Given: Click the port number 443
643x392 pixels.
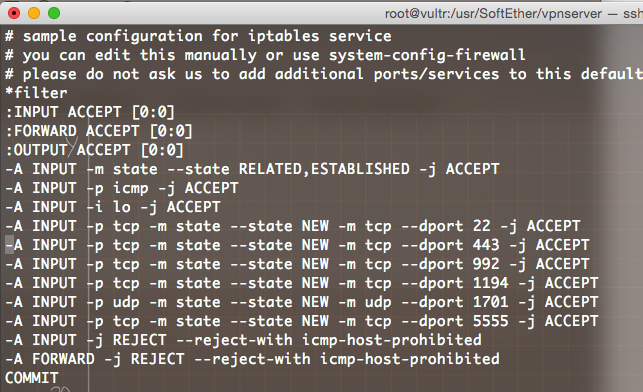Looking at the screenshot, I should tap(486, 245).
